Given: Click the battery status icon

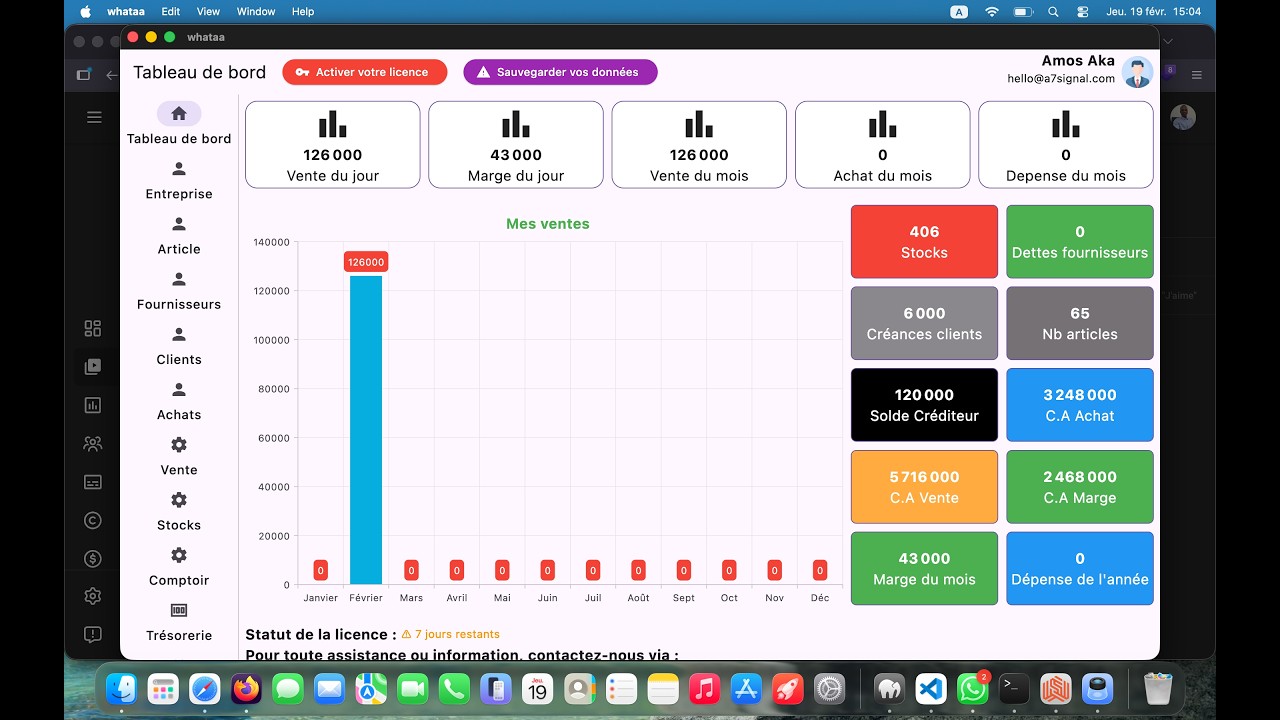Looking at the screenshot, I should point(1023,12).
